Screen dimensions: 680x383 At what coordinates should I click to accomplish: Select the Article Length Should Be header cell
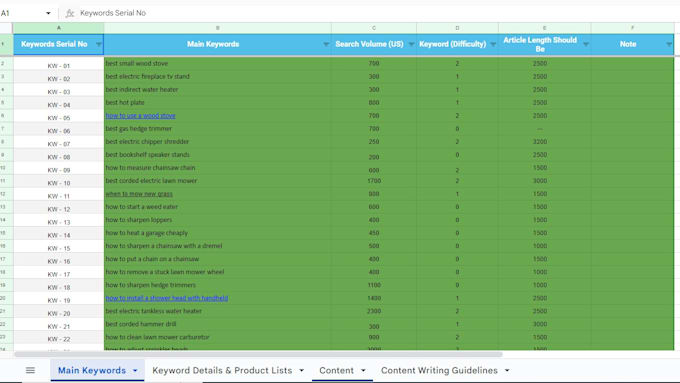544,44
